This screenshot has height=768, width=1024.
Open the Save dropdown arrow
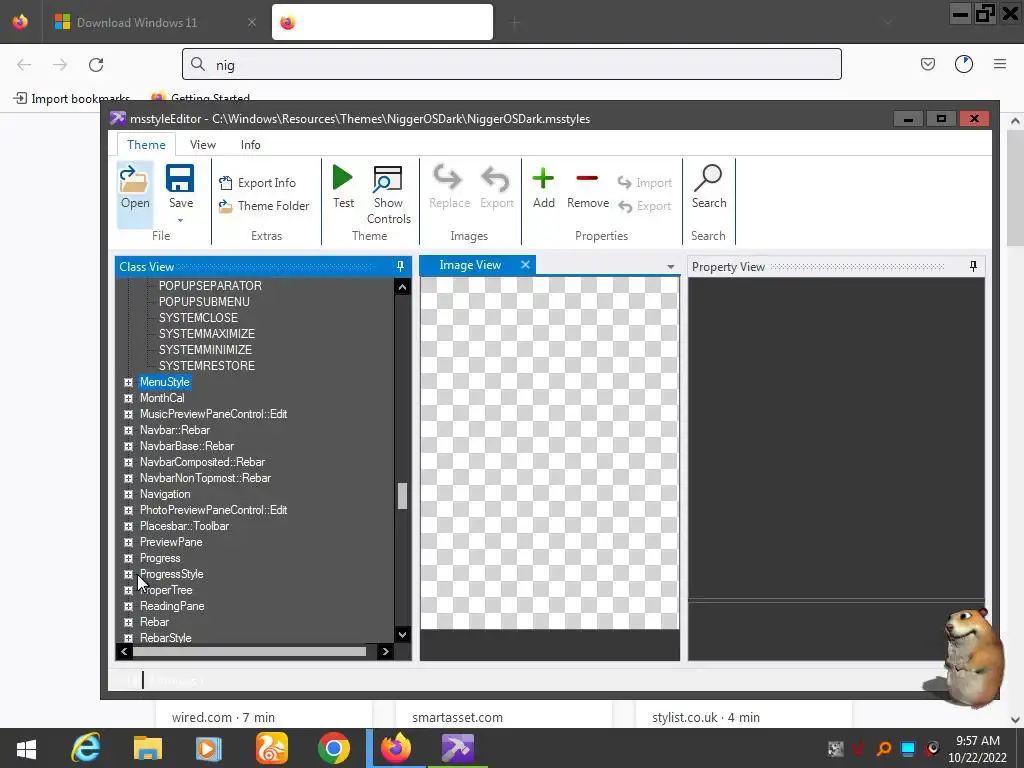[180, 220]
